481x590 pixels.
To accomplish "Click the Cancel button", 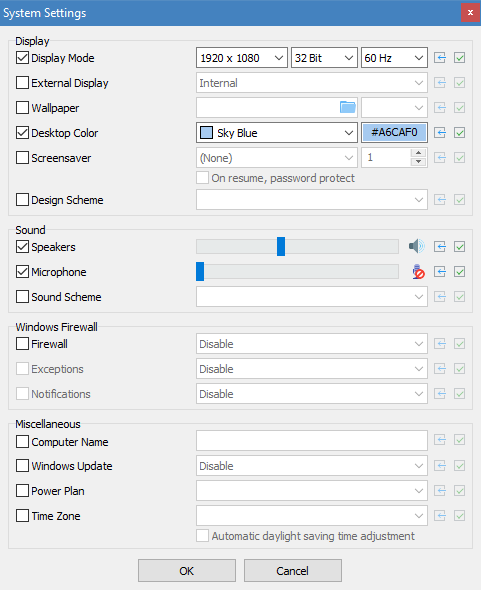I will click(x=292, y=571).
